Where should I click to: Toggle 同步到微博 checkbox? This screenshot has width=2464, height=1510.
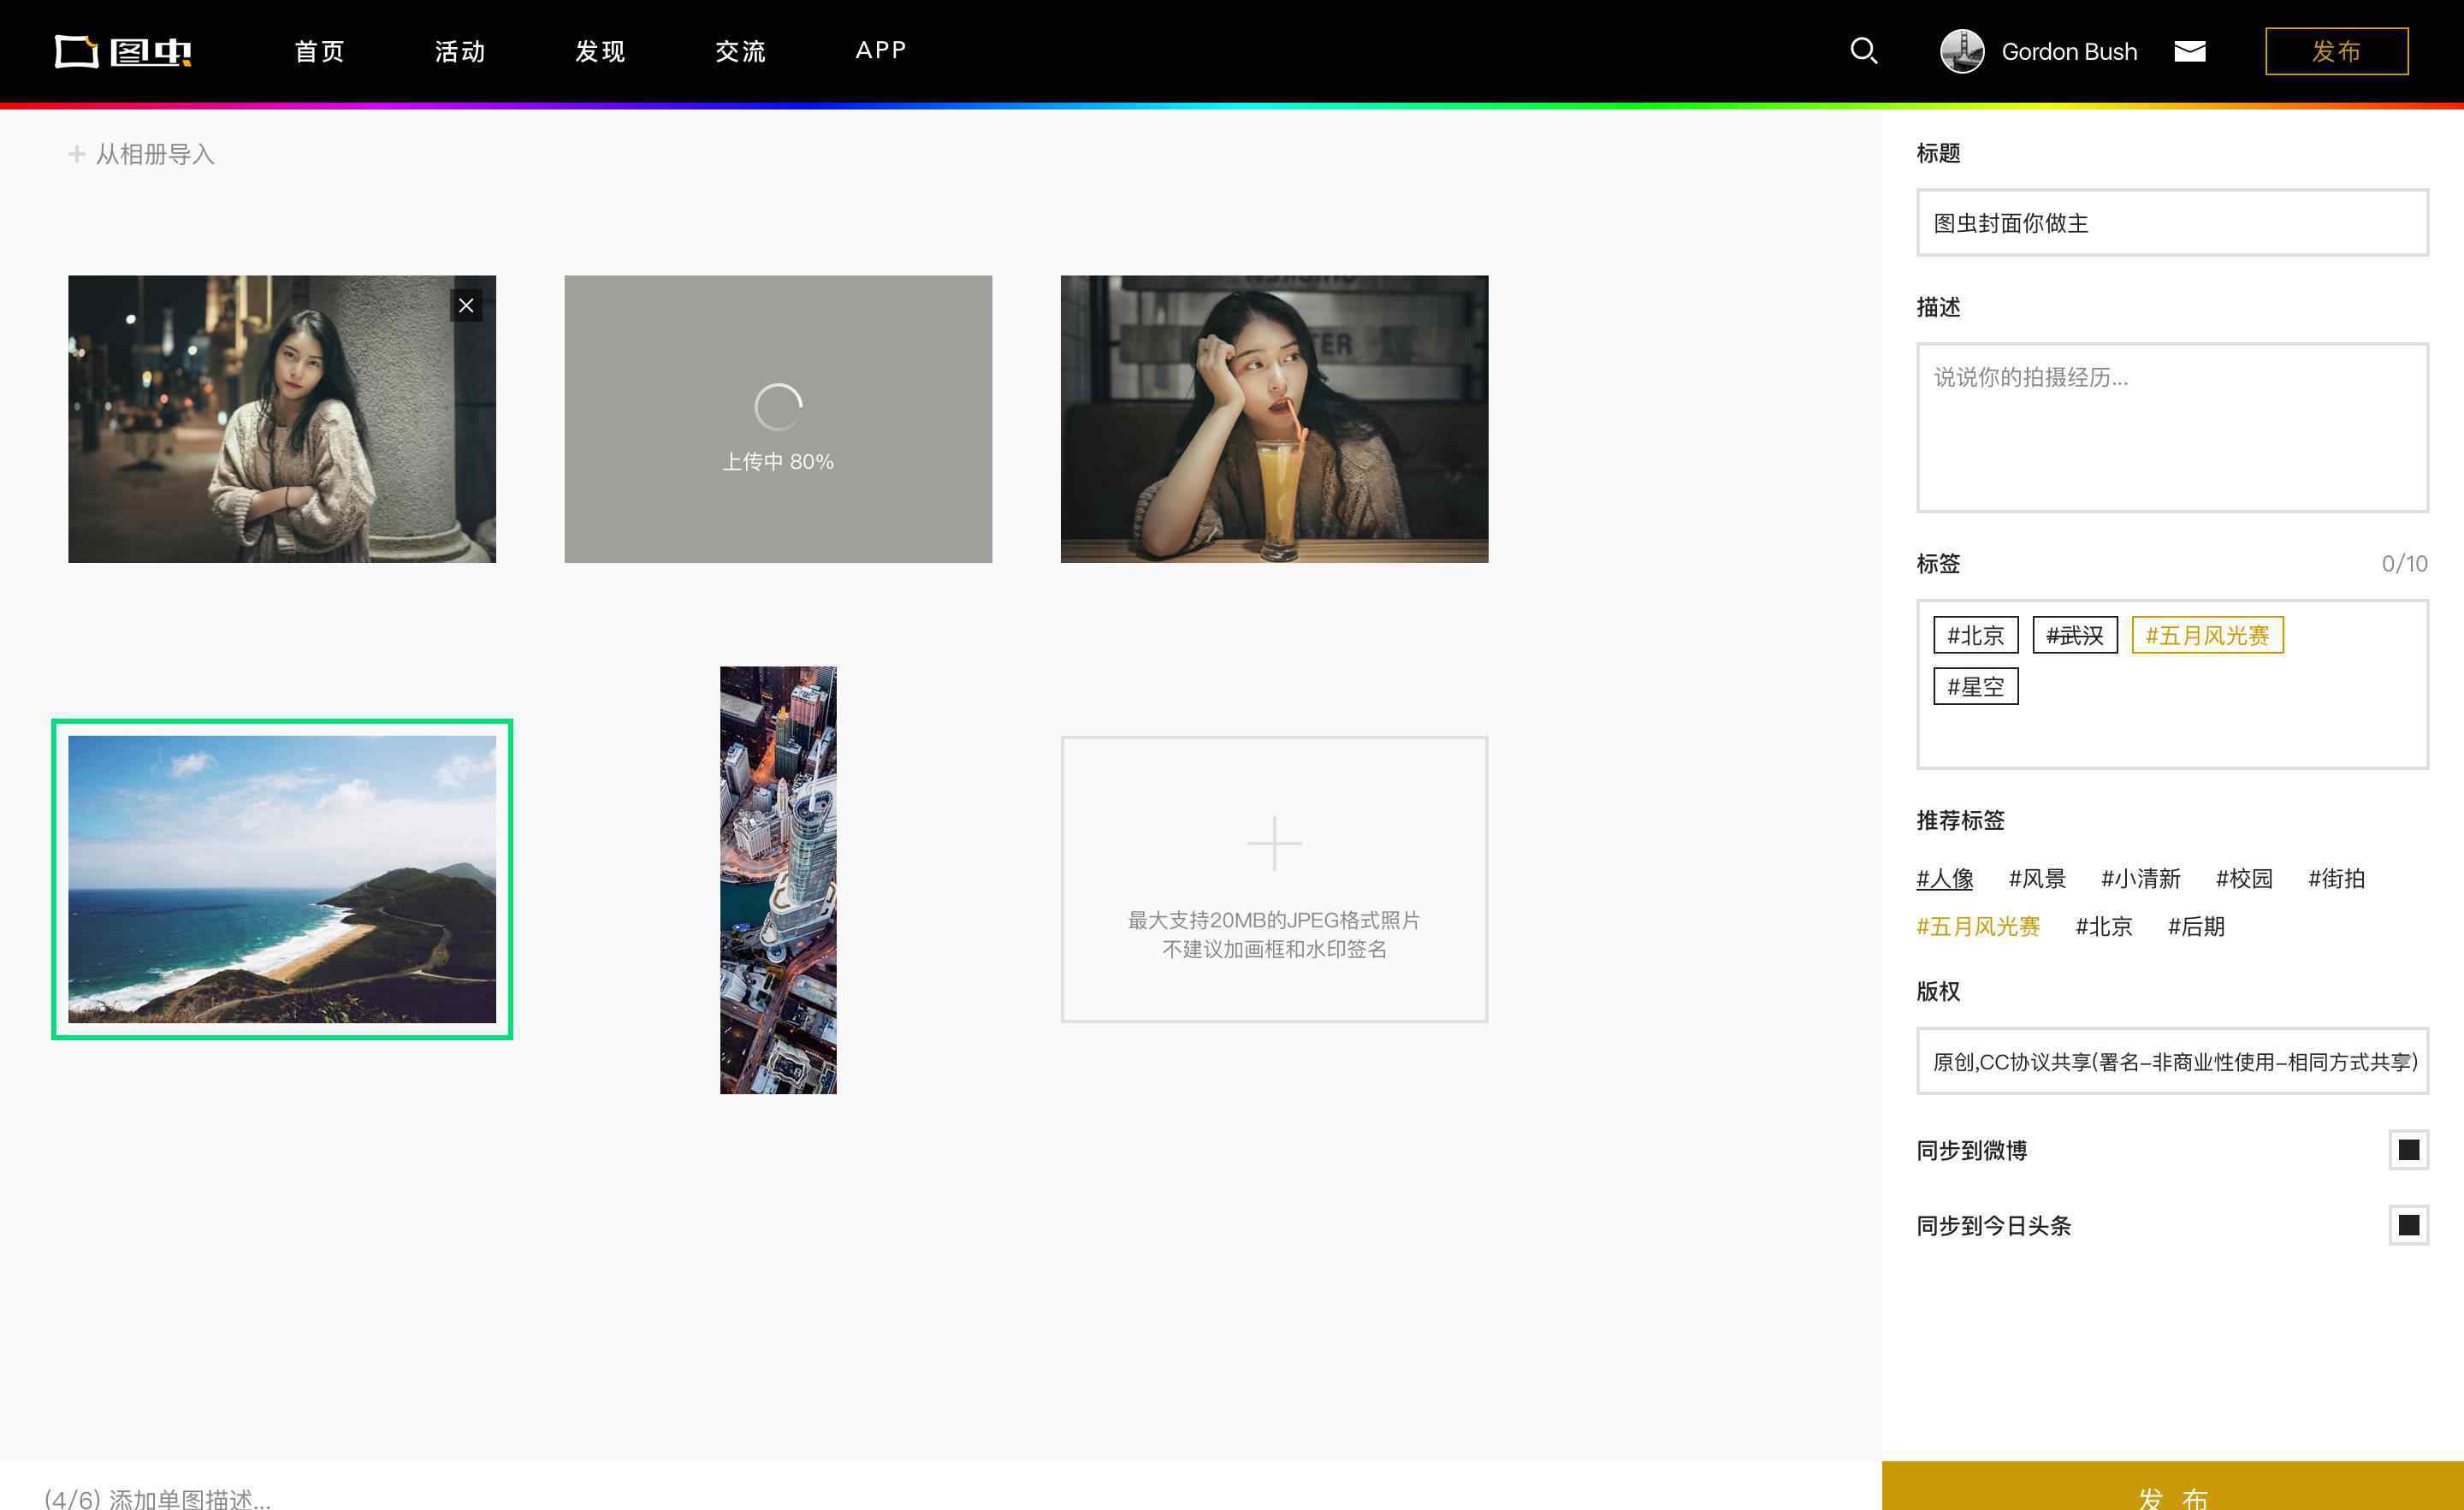(2408, 1150)
